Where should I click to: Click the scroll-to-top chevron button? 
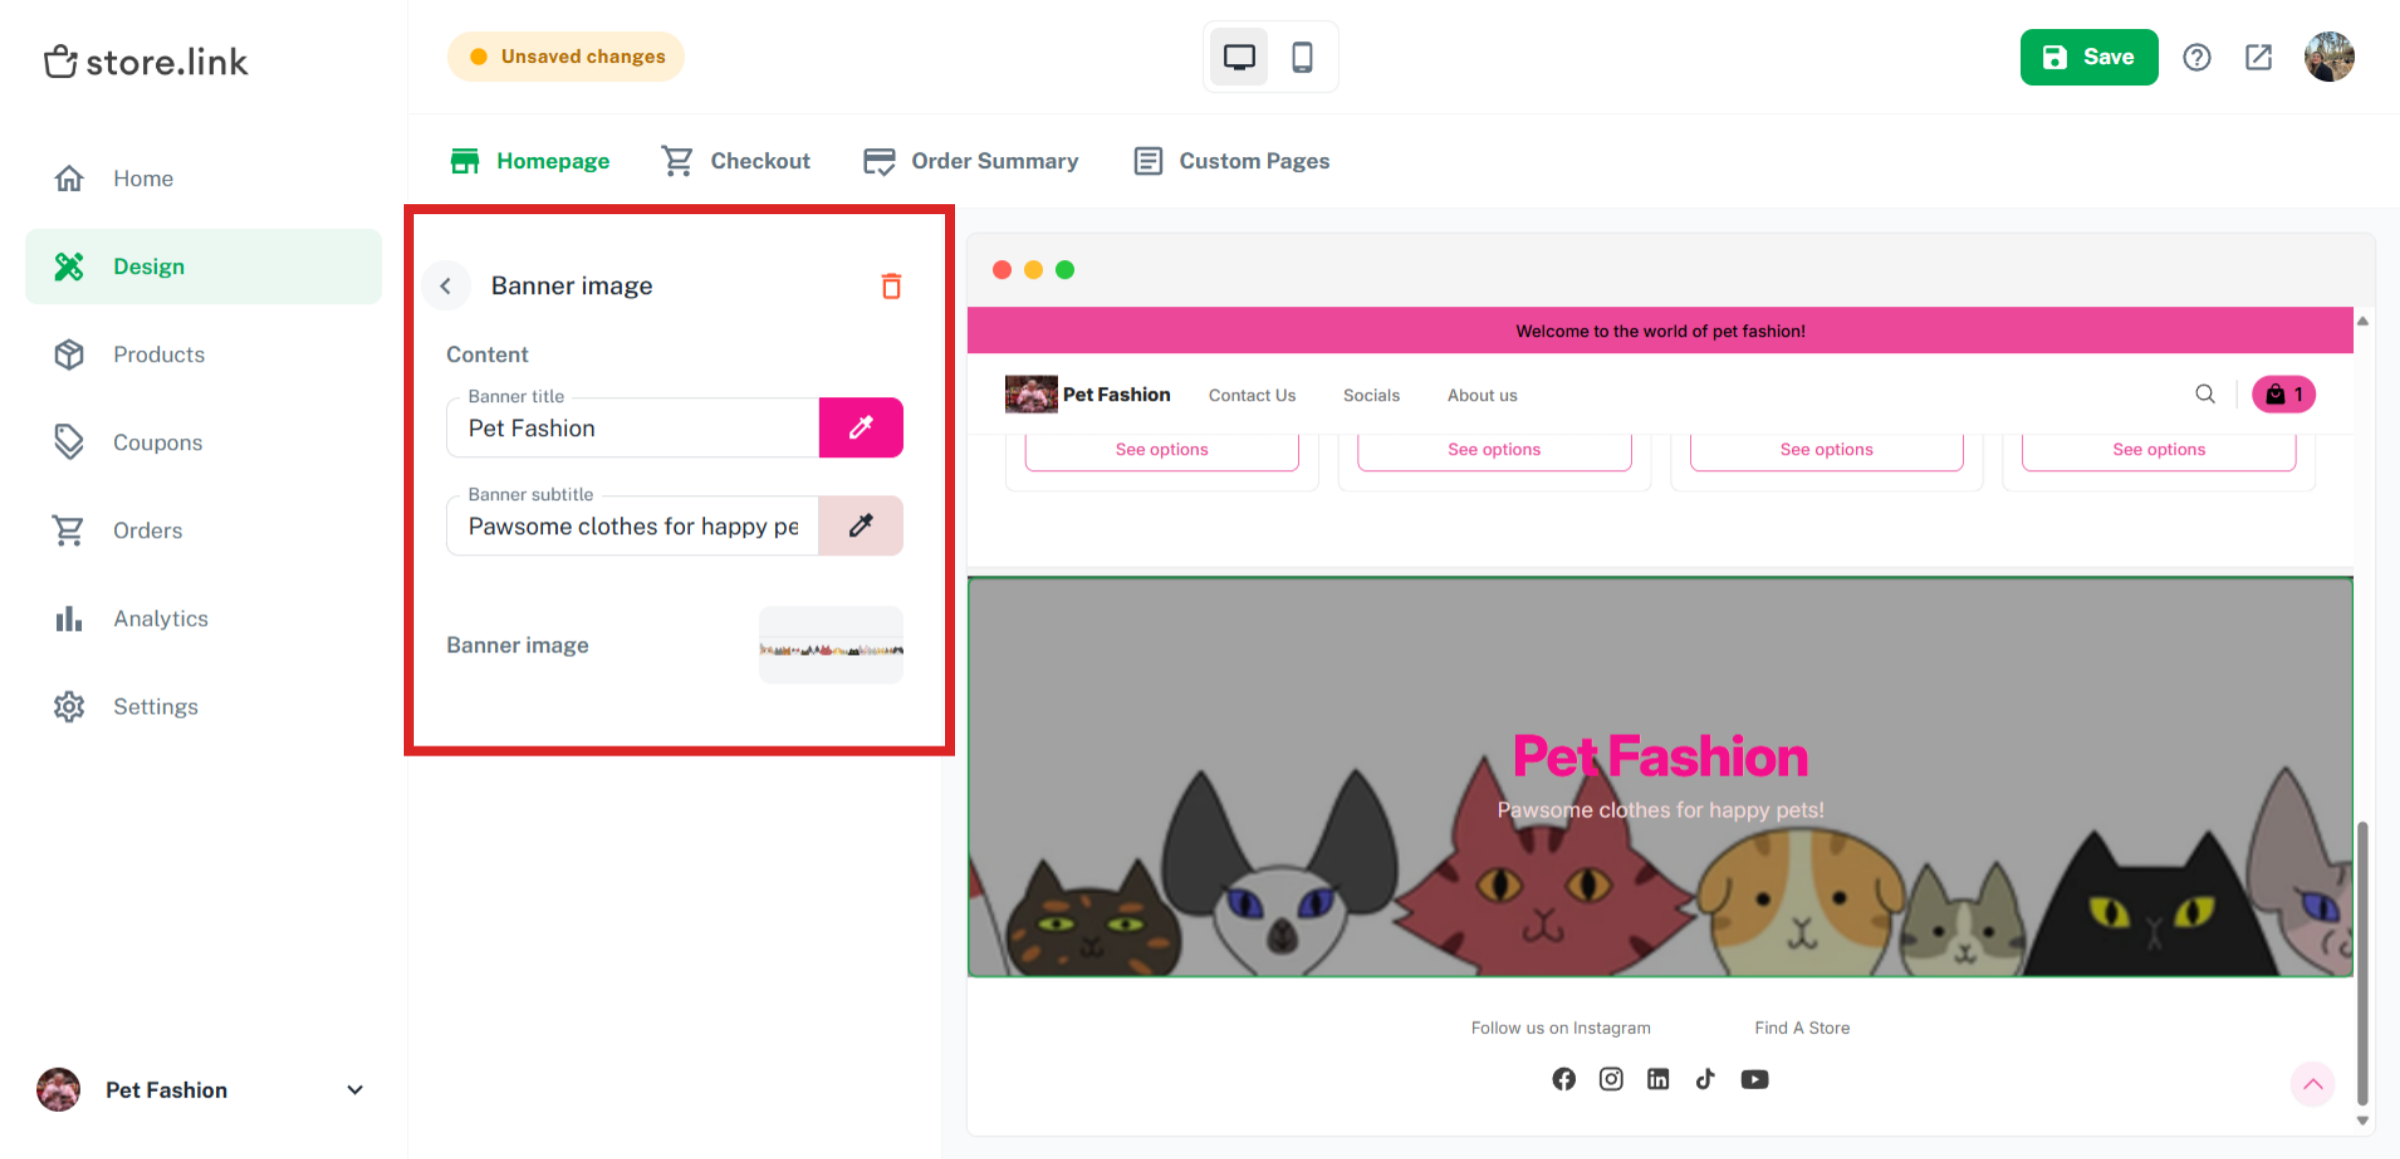(2313, 1084)
